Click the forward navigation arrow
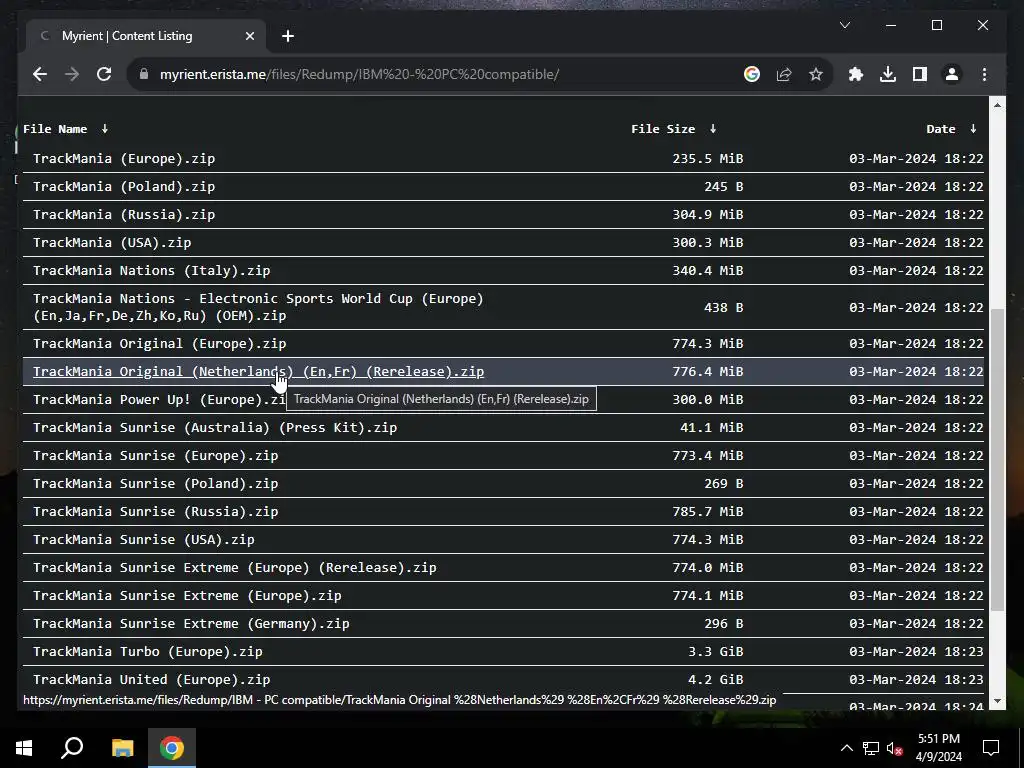Screen dimensions: 1024x768 (72, 74)
